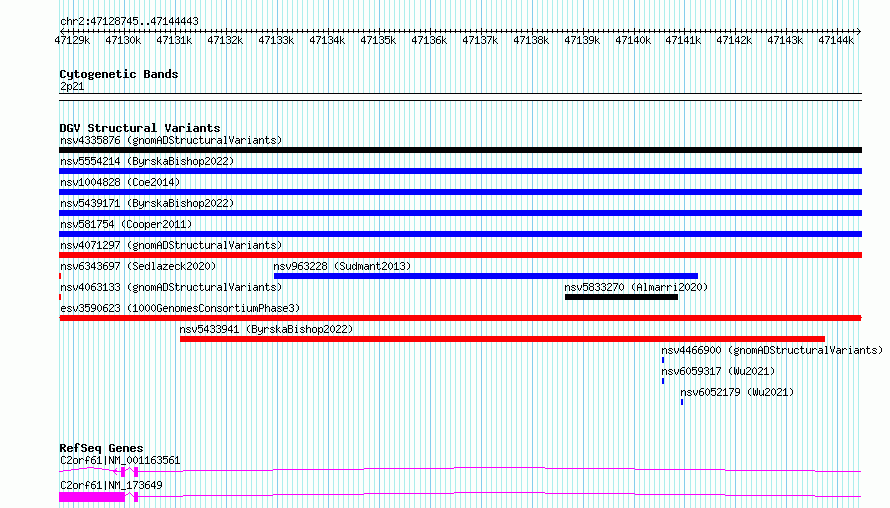Click the small blue nsv6059317 marker

tap(663, 381)
